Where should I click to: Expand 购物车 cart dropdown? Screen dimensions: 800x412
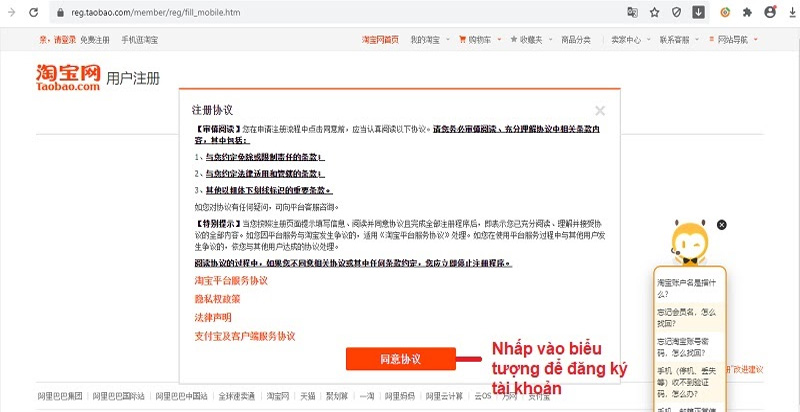[480, 40]
